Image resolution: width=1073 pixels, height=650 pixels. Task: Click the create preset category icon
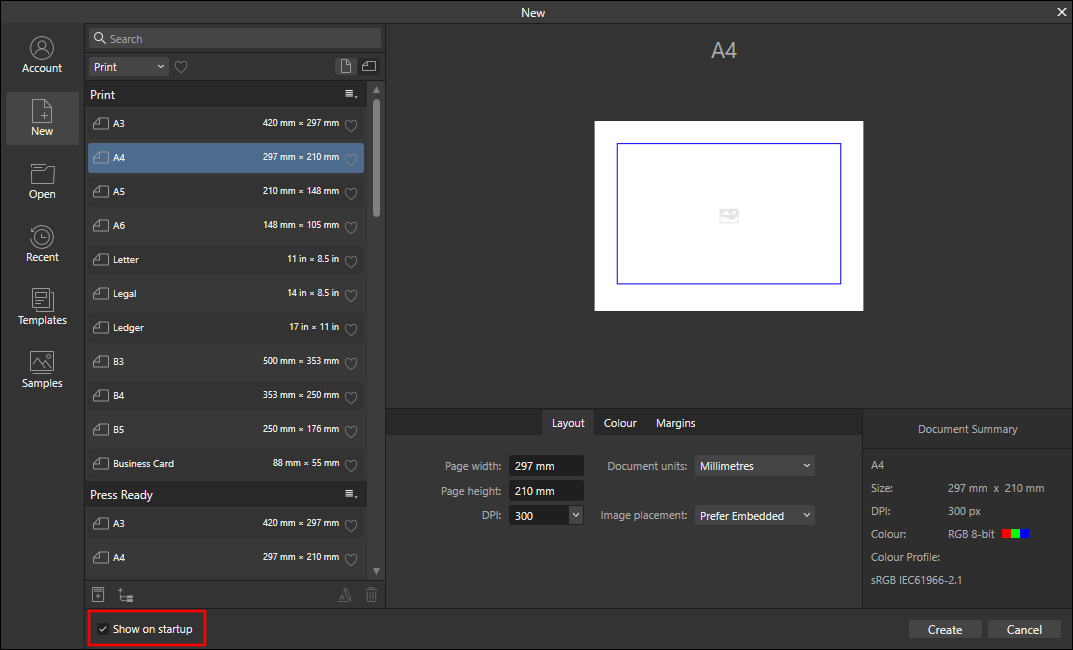click(x=125, y=595)
